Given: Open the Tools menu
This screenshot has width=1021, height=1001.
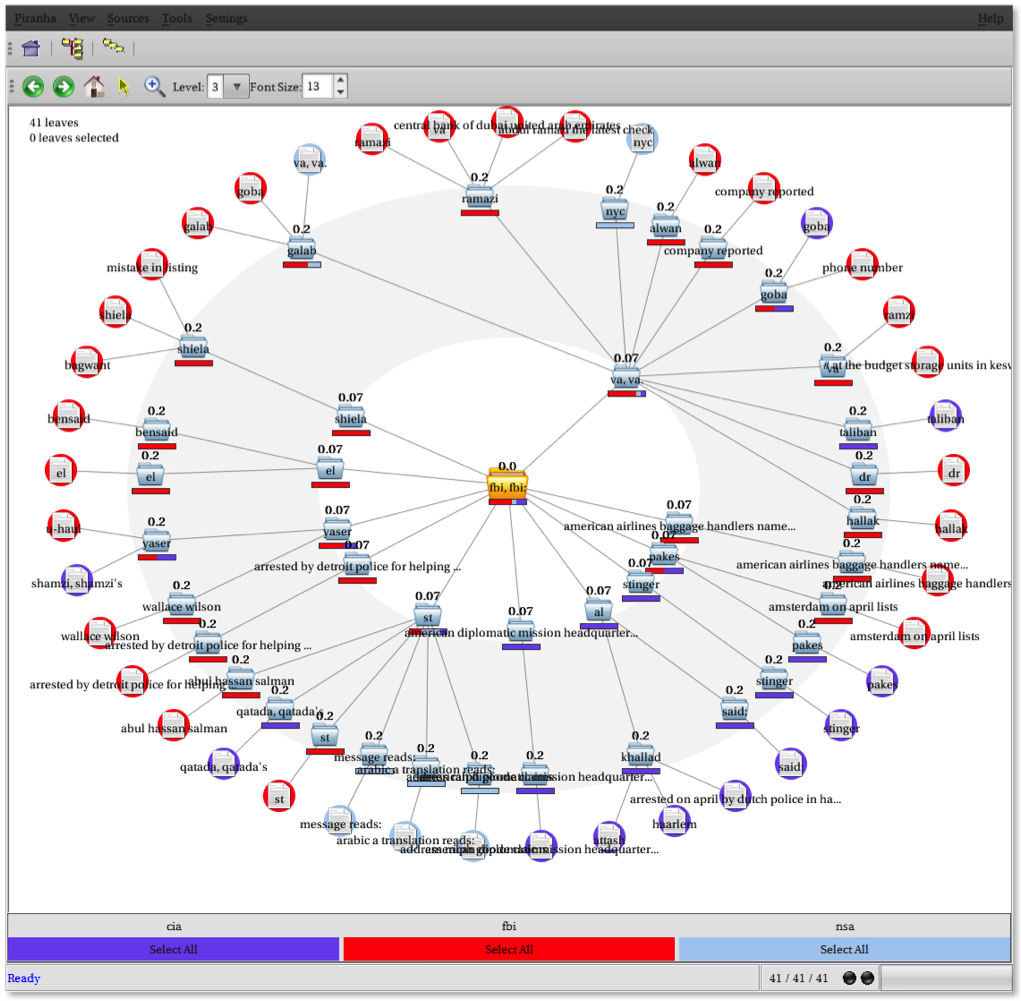Looking at the screenshot, I should tap(177, 18).
